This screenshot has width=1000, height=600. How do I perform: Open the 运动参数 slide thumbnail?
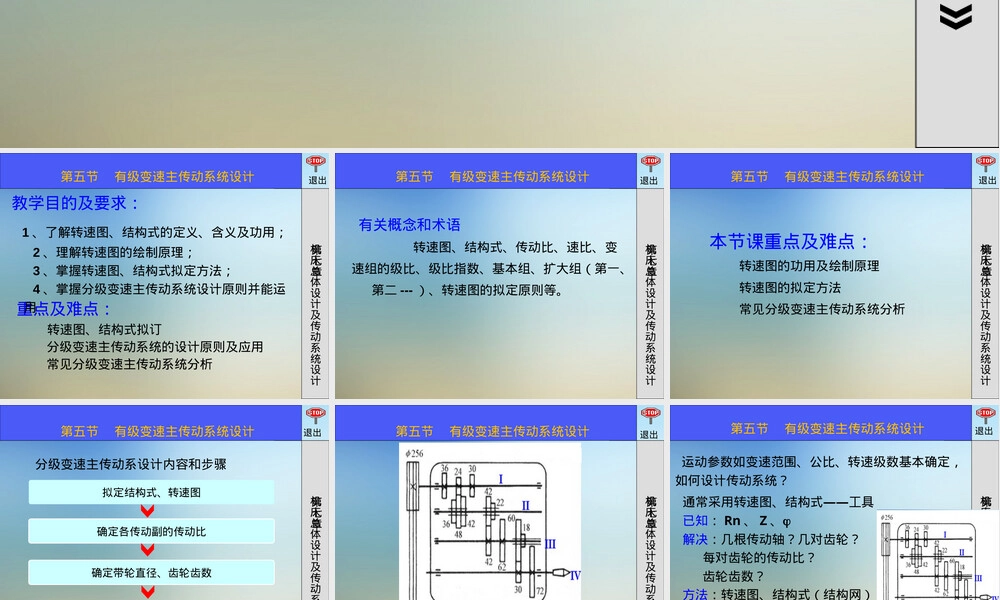(x=834, y=502)
